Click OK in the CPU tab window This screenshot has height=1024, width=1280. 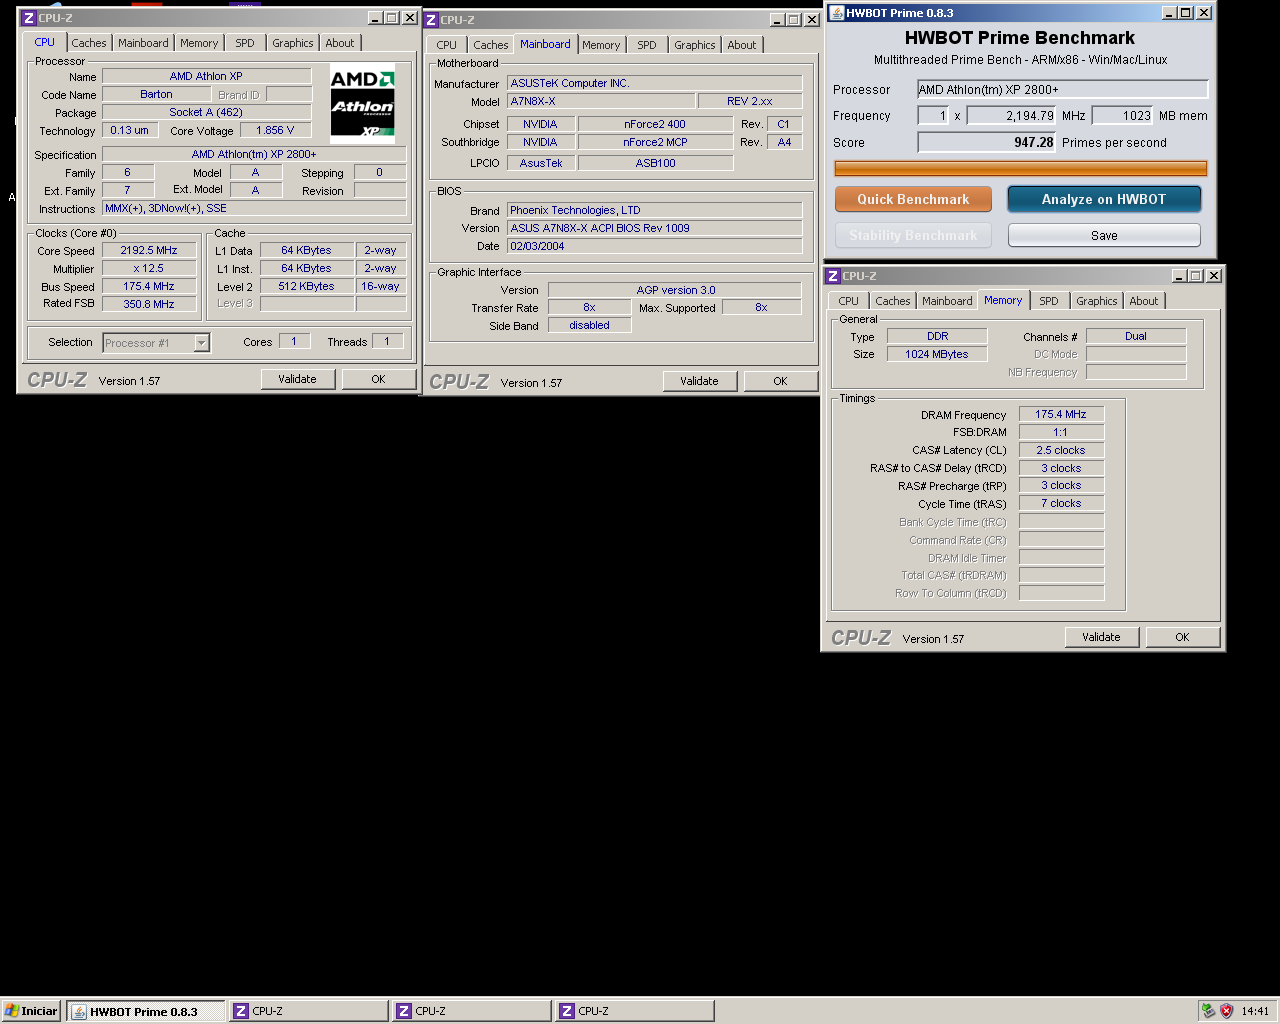[379, 379]
